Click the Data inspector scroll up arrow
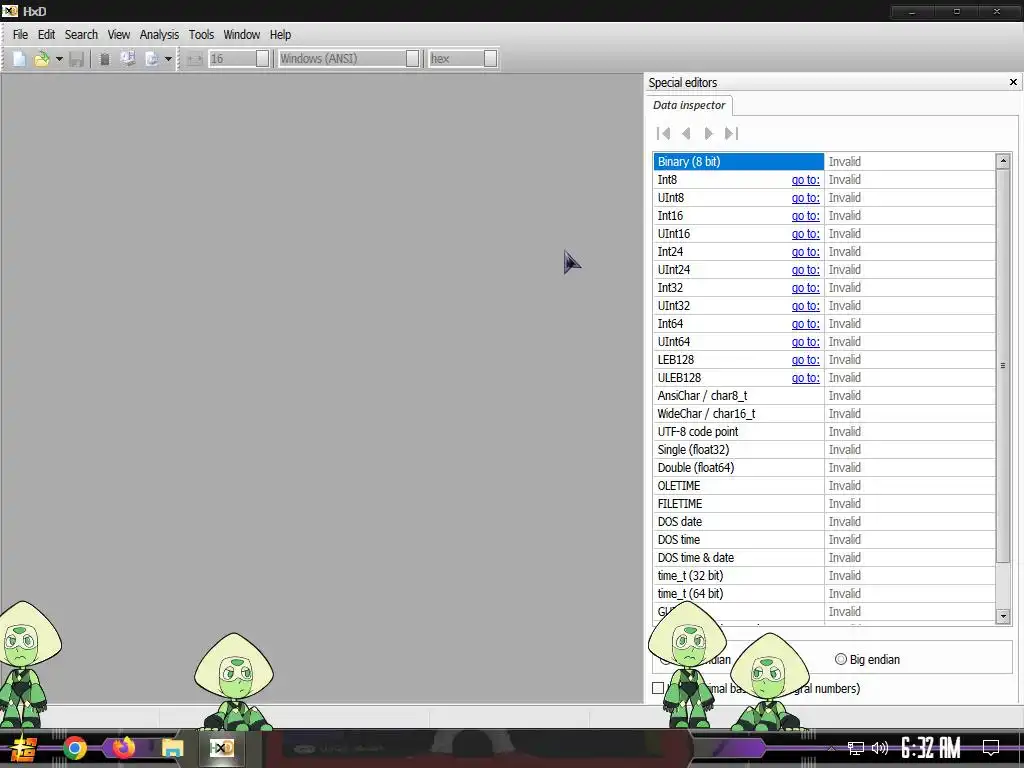The height and width of the screenshot is (768, 1024). (1003, 161)
